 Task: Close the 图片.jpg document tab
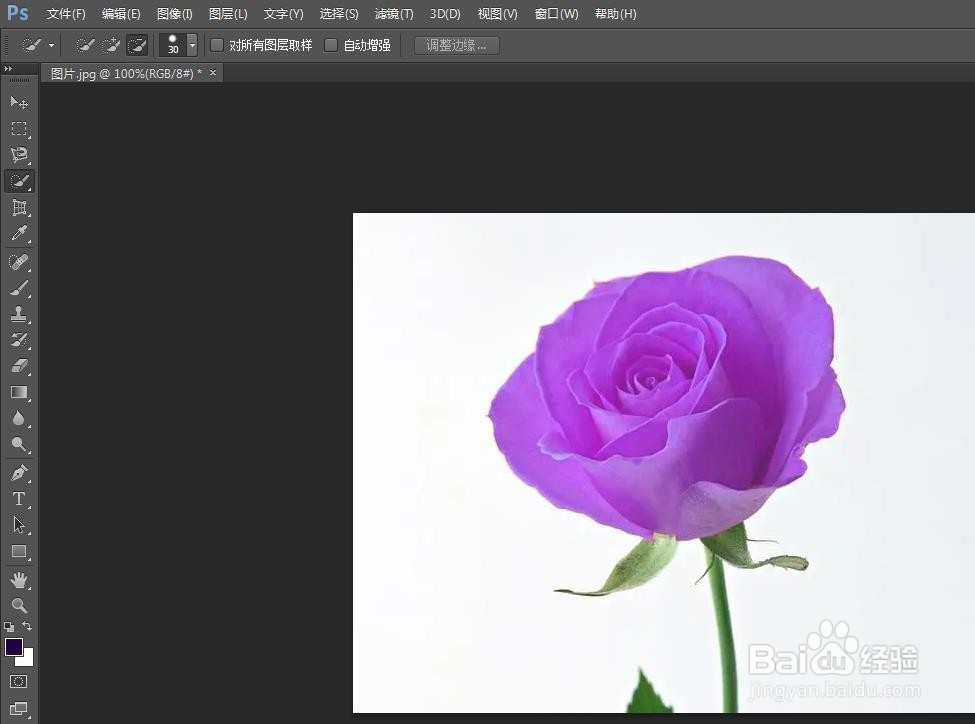pos(213,73)
